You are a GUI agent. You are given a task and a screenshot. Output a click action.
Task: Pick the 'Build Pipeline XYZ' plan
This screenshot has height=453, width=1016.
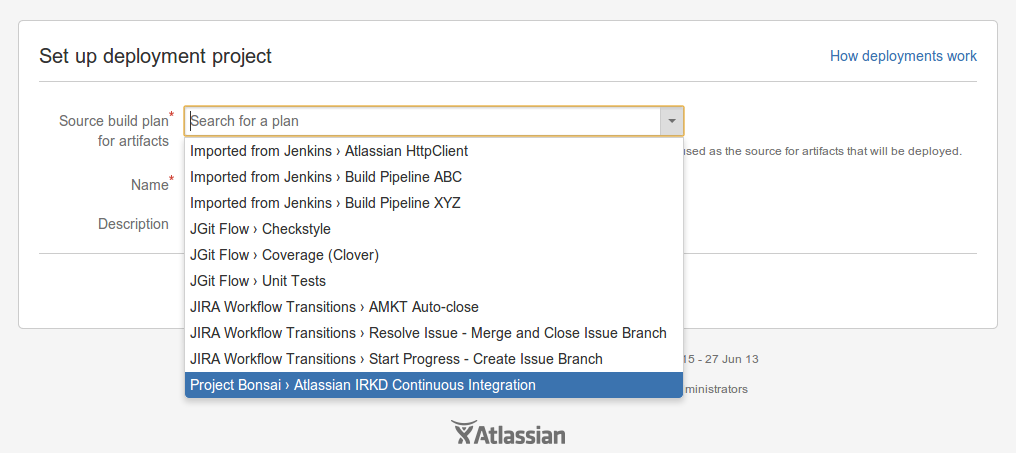coord(325,203)
